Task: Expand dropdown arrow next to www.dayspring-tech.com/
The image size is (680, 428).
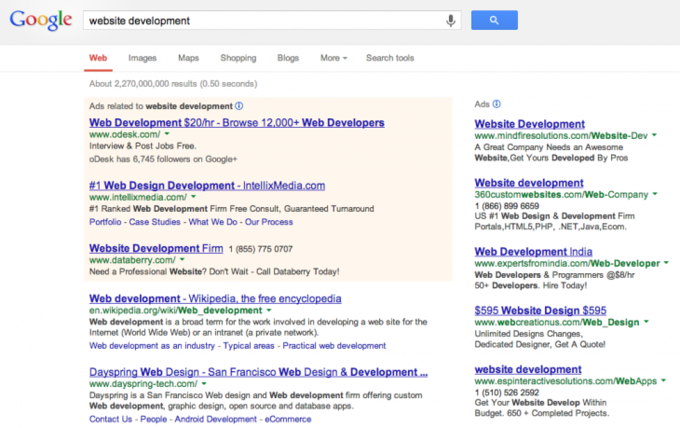Action: click(204, 383)
